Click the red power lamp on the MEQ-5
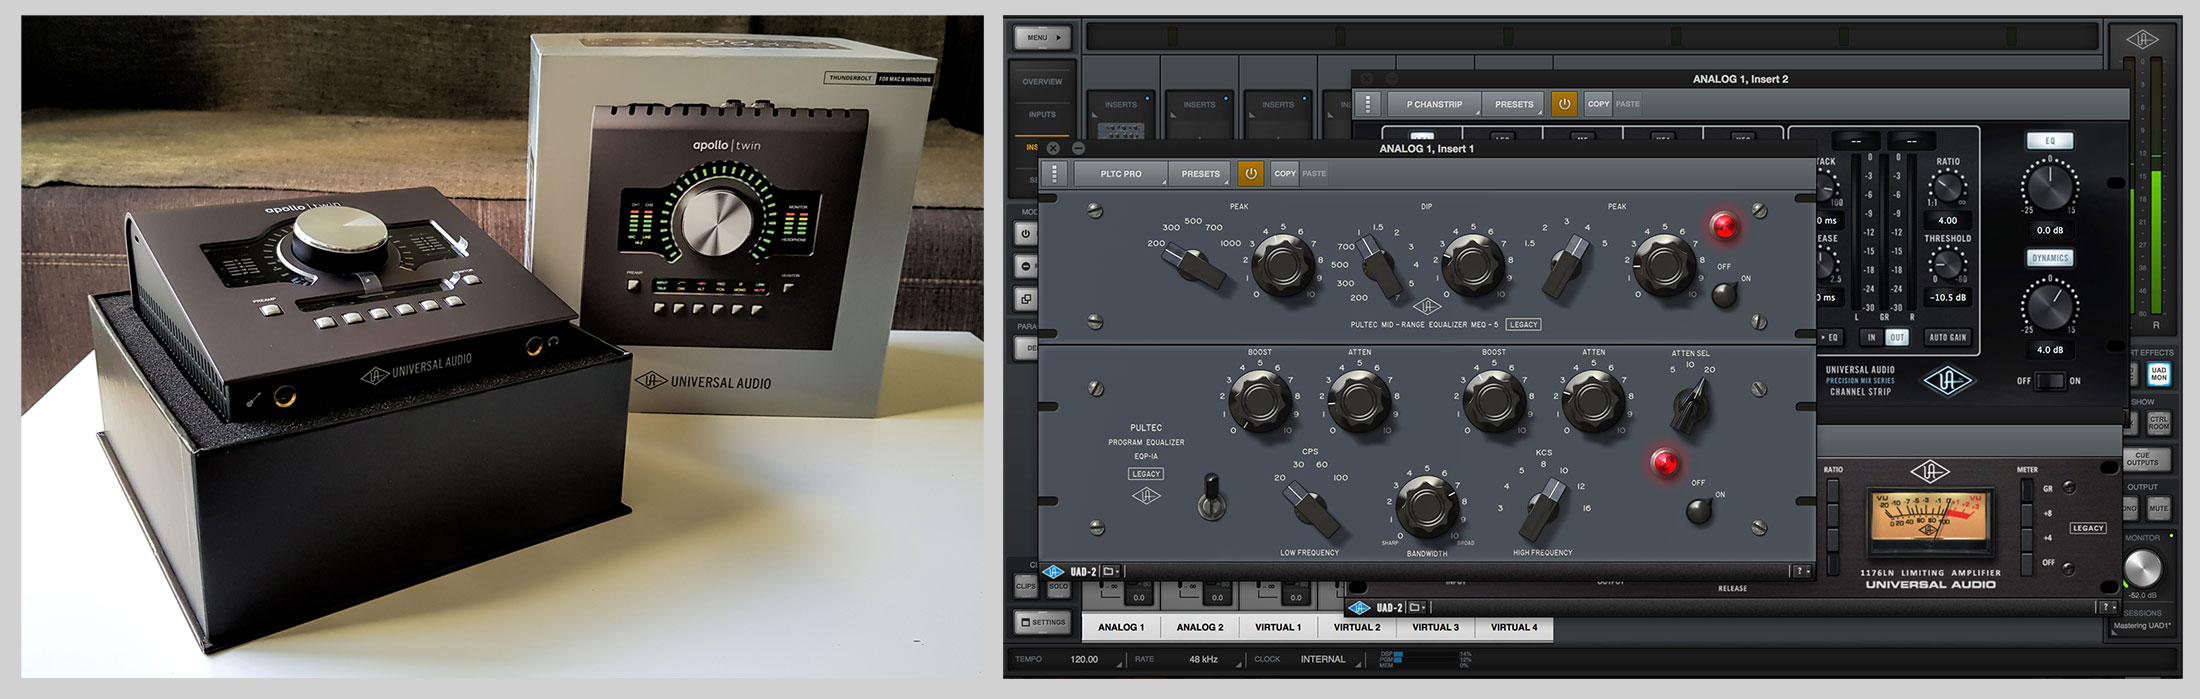Screen dimensions: 2200x699 click(1724, 226)
